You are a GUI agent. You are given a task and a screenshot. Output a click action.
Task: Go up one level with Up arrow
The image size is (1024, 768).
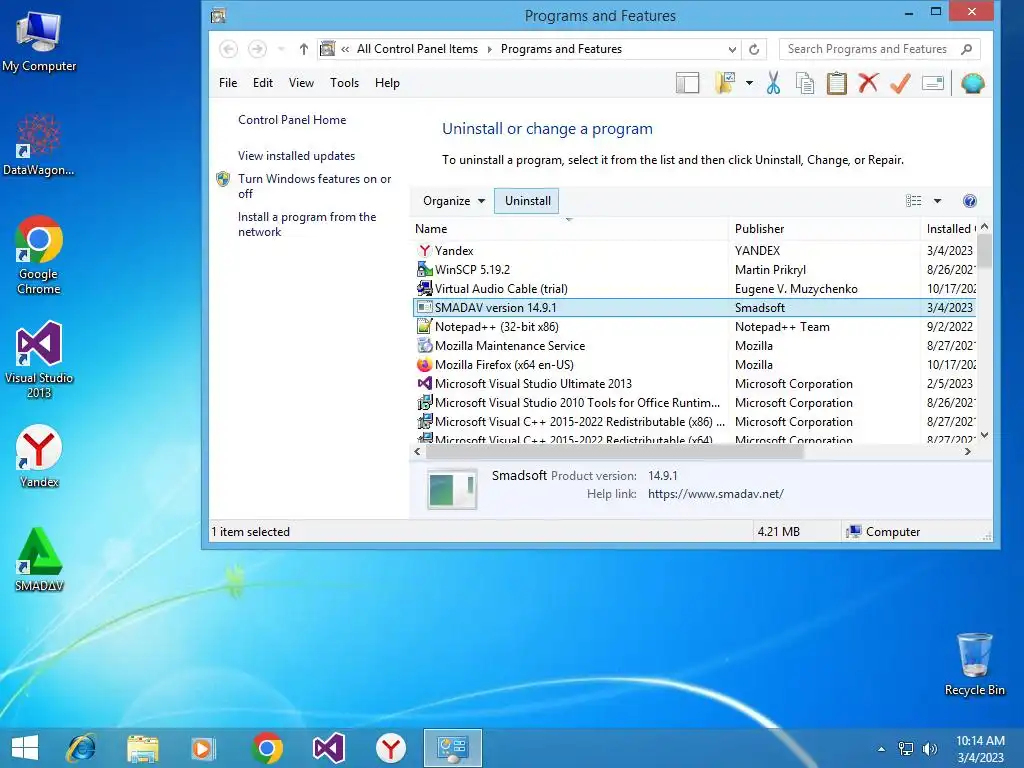304,49
